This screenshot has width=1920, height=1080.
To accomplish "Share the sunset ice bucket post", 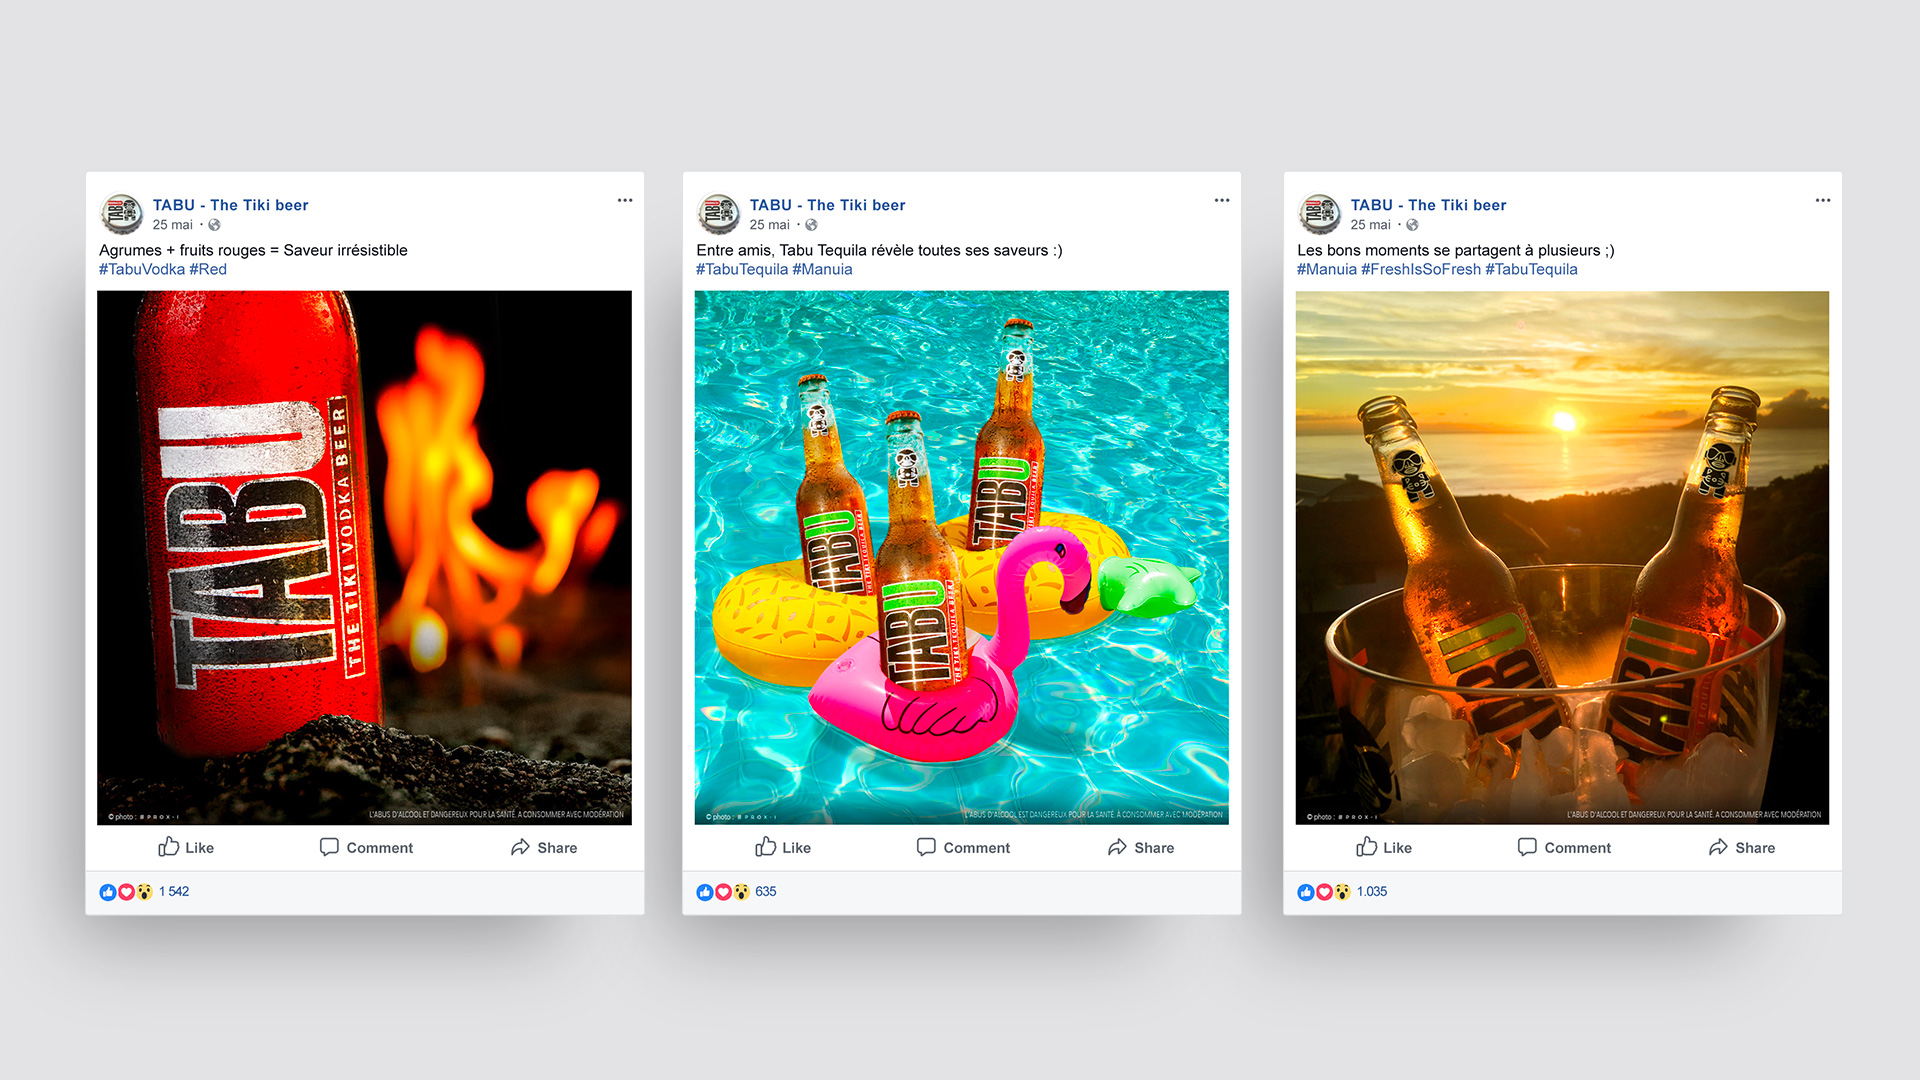I will tap(1742, 847).
